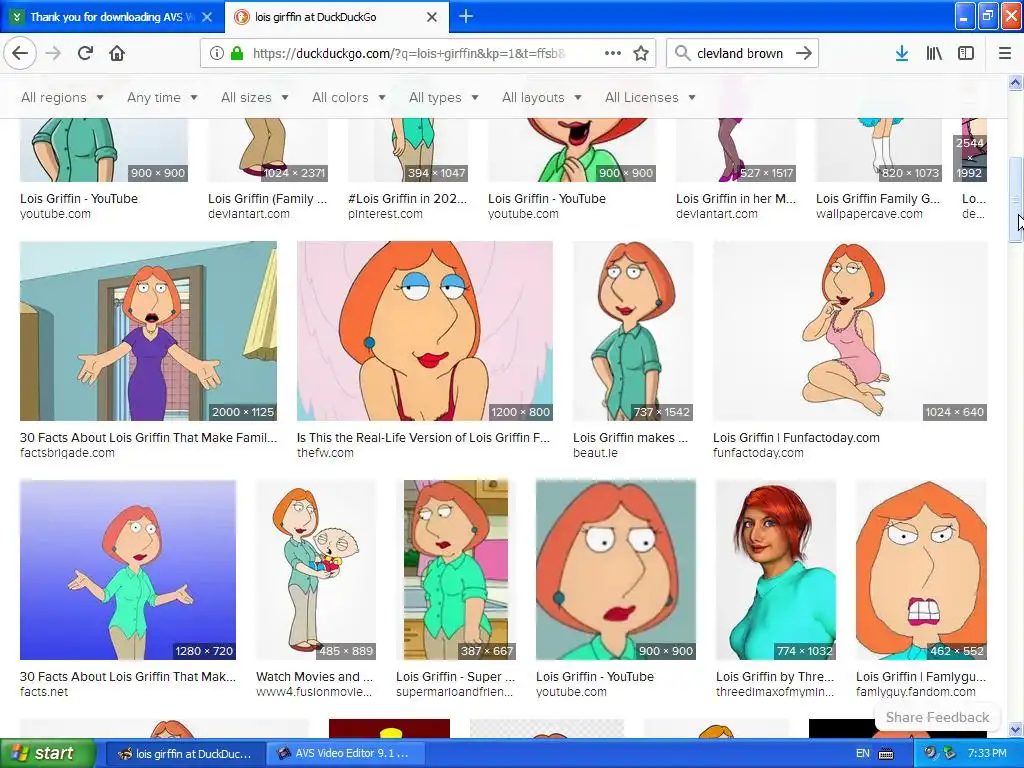Open the Lois on blue gradient 1280 × 720 image

pos(128,570)
